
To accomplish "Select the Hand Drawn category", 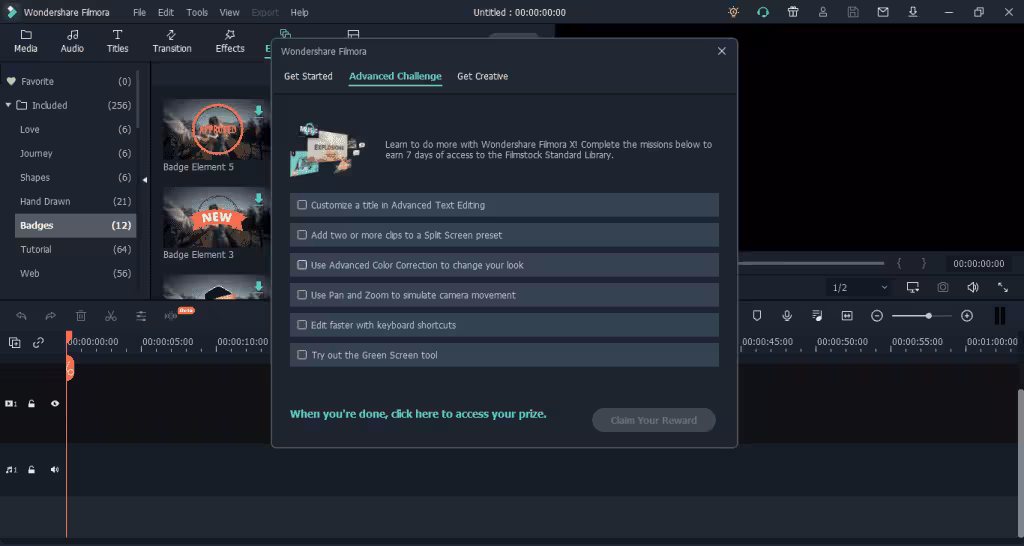I will 75,201.
